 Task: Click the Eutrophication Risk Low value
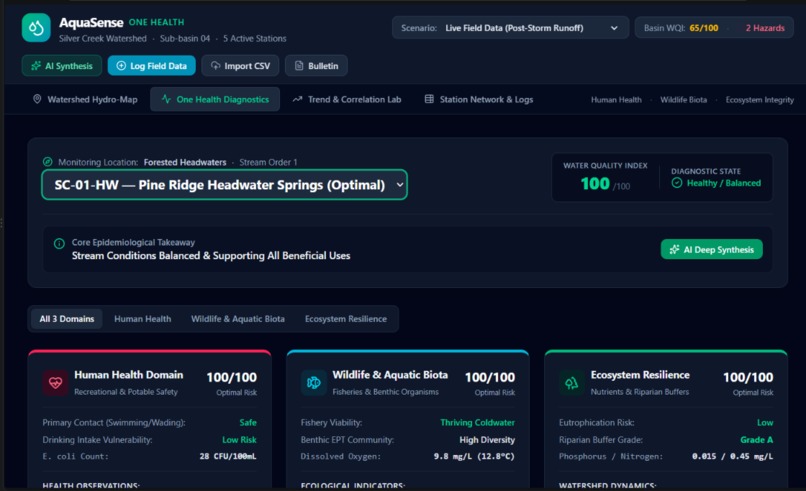(765, 423)
